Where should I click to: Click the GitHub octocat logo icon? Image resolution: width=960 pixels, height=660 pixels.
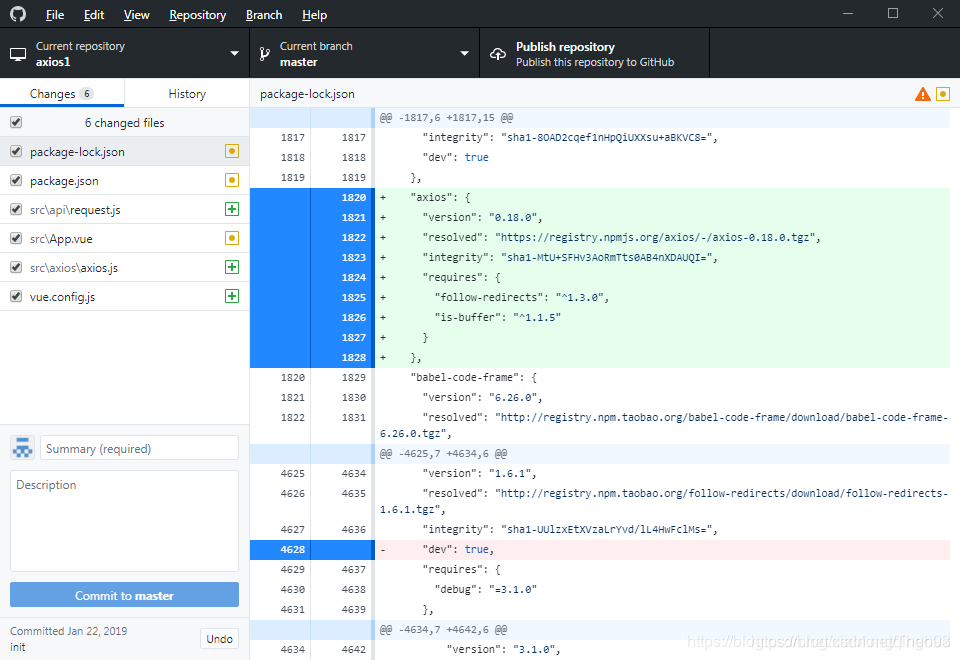coord(18,13)
